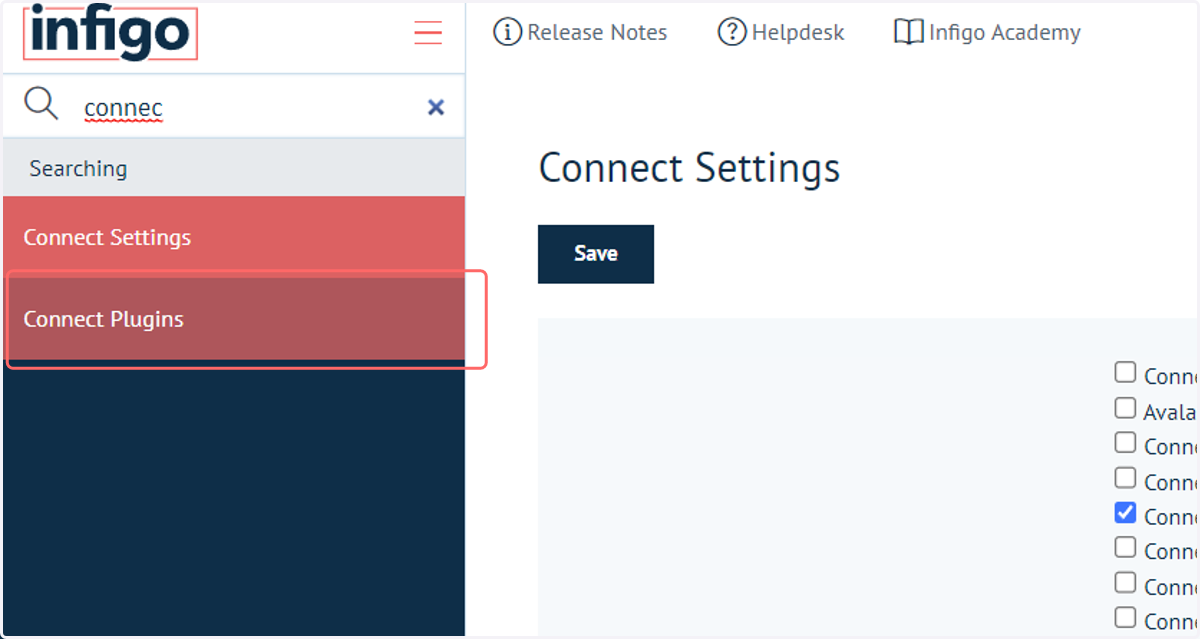Click the "Connect Settings" page heading
Image resolution: width=1200 pixels, height=639 pixels.
[689, 168]
